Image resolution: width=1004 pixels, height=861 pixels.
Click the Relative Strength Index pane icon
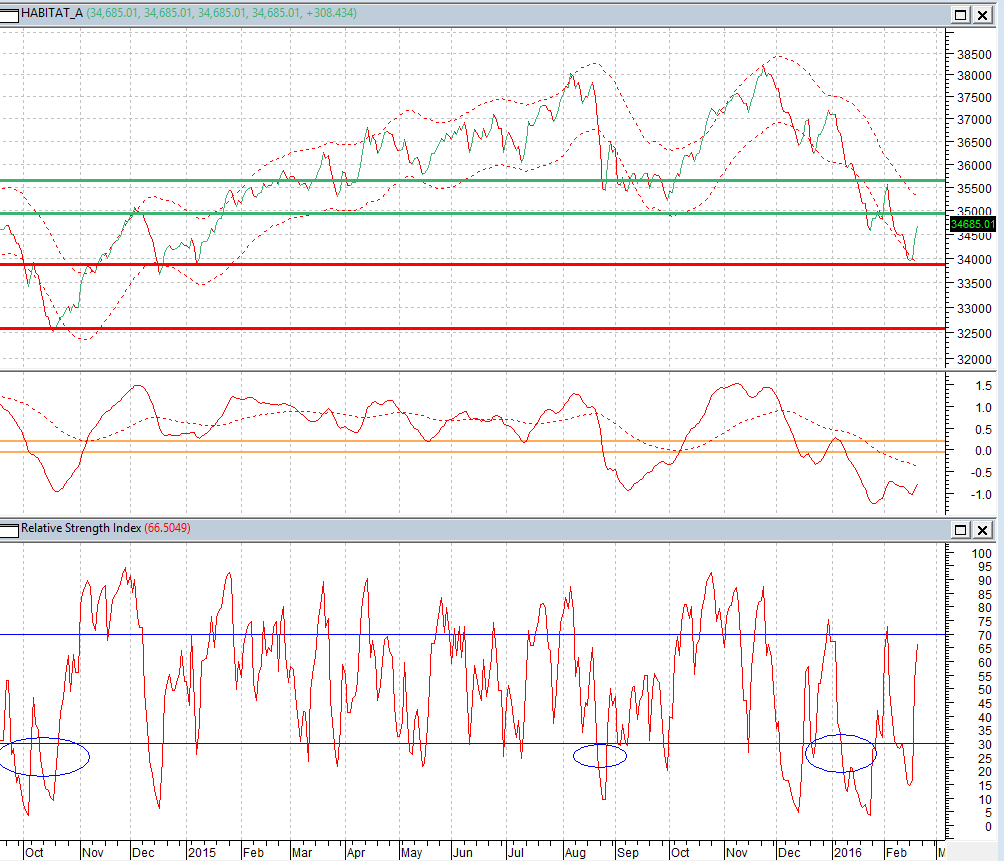(9, 529)
